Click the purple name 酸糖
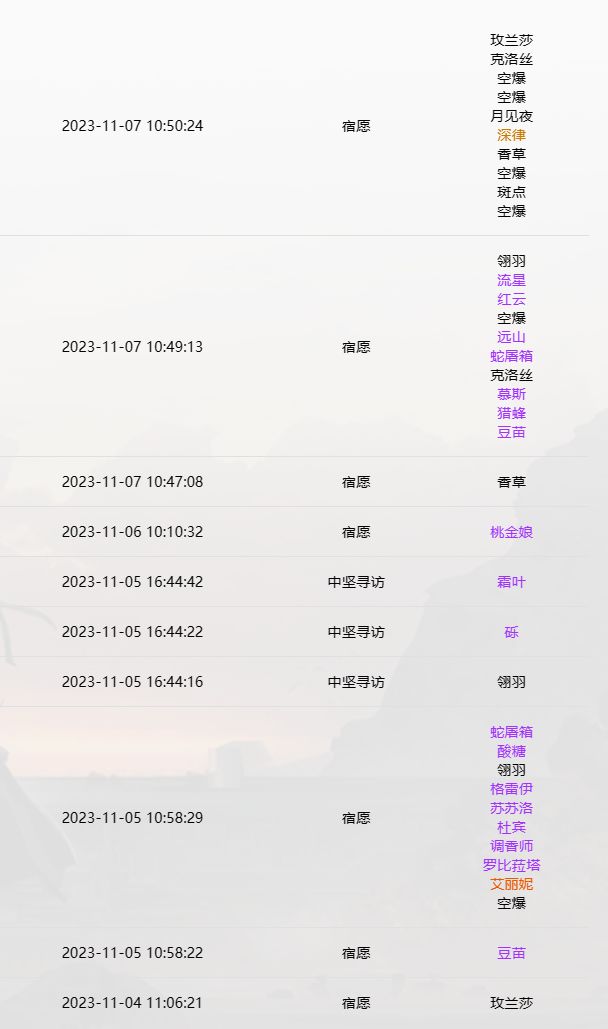Screen dimensions: 608x1029 [x=511, y=751]
